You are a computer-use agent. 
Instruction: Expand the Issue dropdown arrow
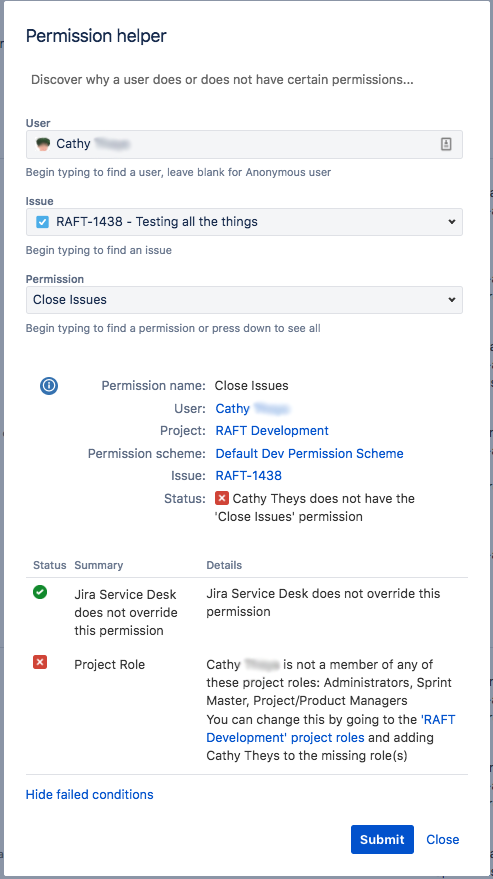pyautogui.click(x=451, y=222)
